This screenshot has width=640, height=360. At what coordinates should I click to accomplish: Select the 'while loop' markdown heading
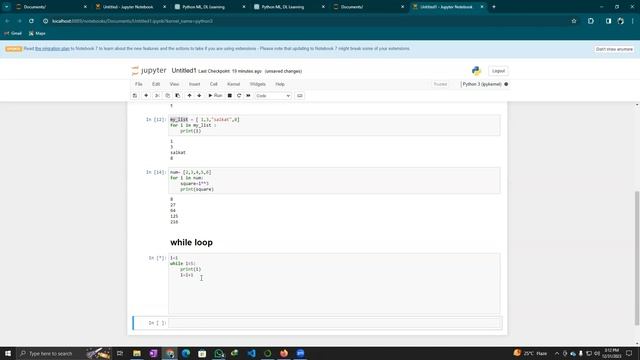point(191,242)
